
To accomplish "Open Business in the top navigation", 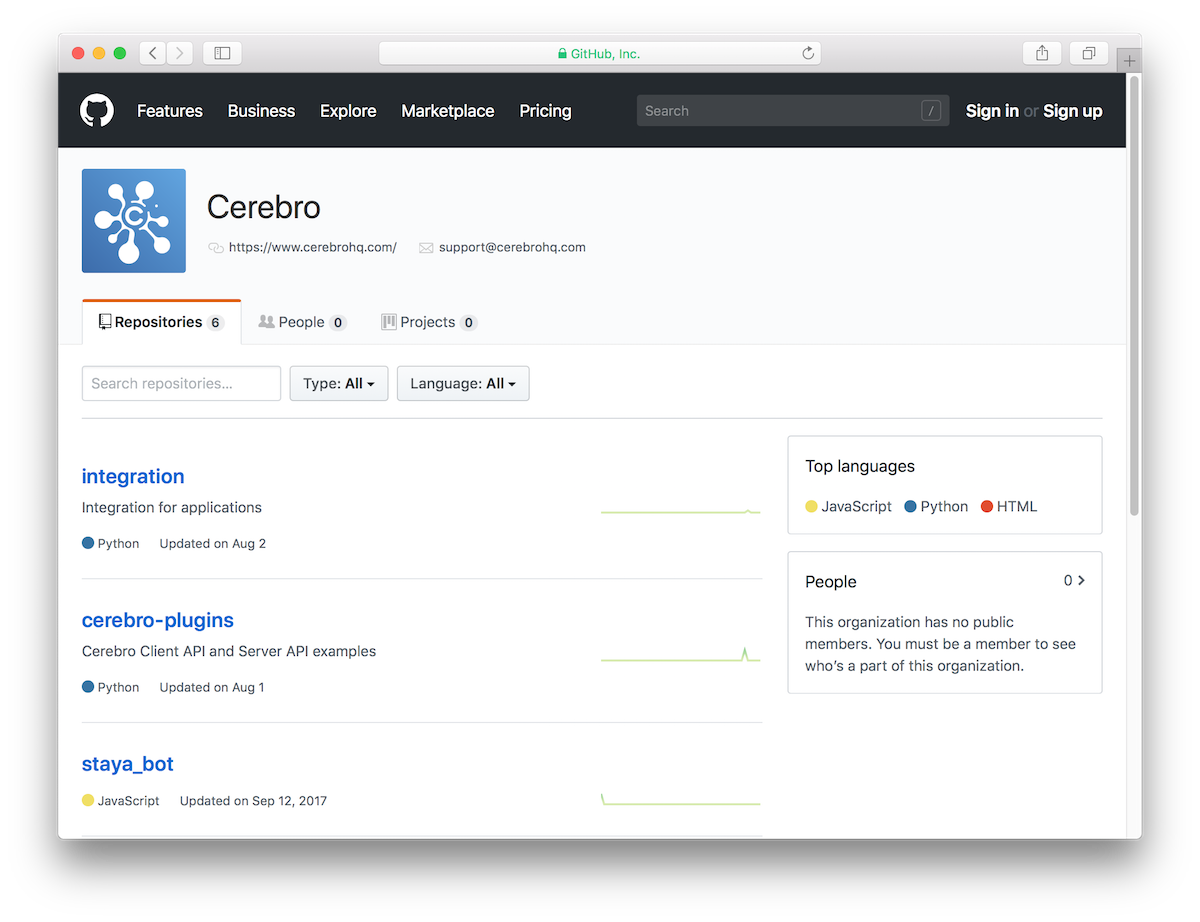I will [261, 111].
